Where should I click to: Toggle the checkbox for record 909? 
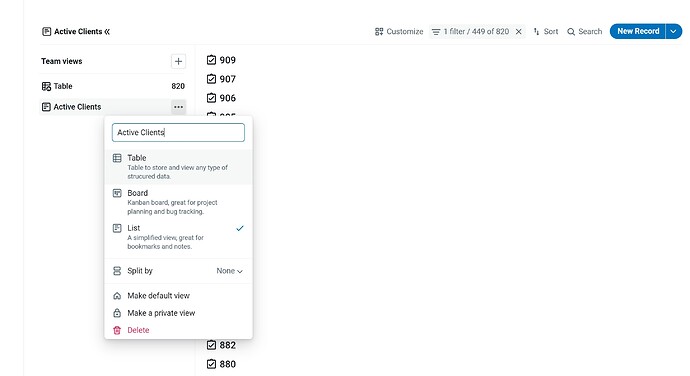(211, 60)
